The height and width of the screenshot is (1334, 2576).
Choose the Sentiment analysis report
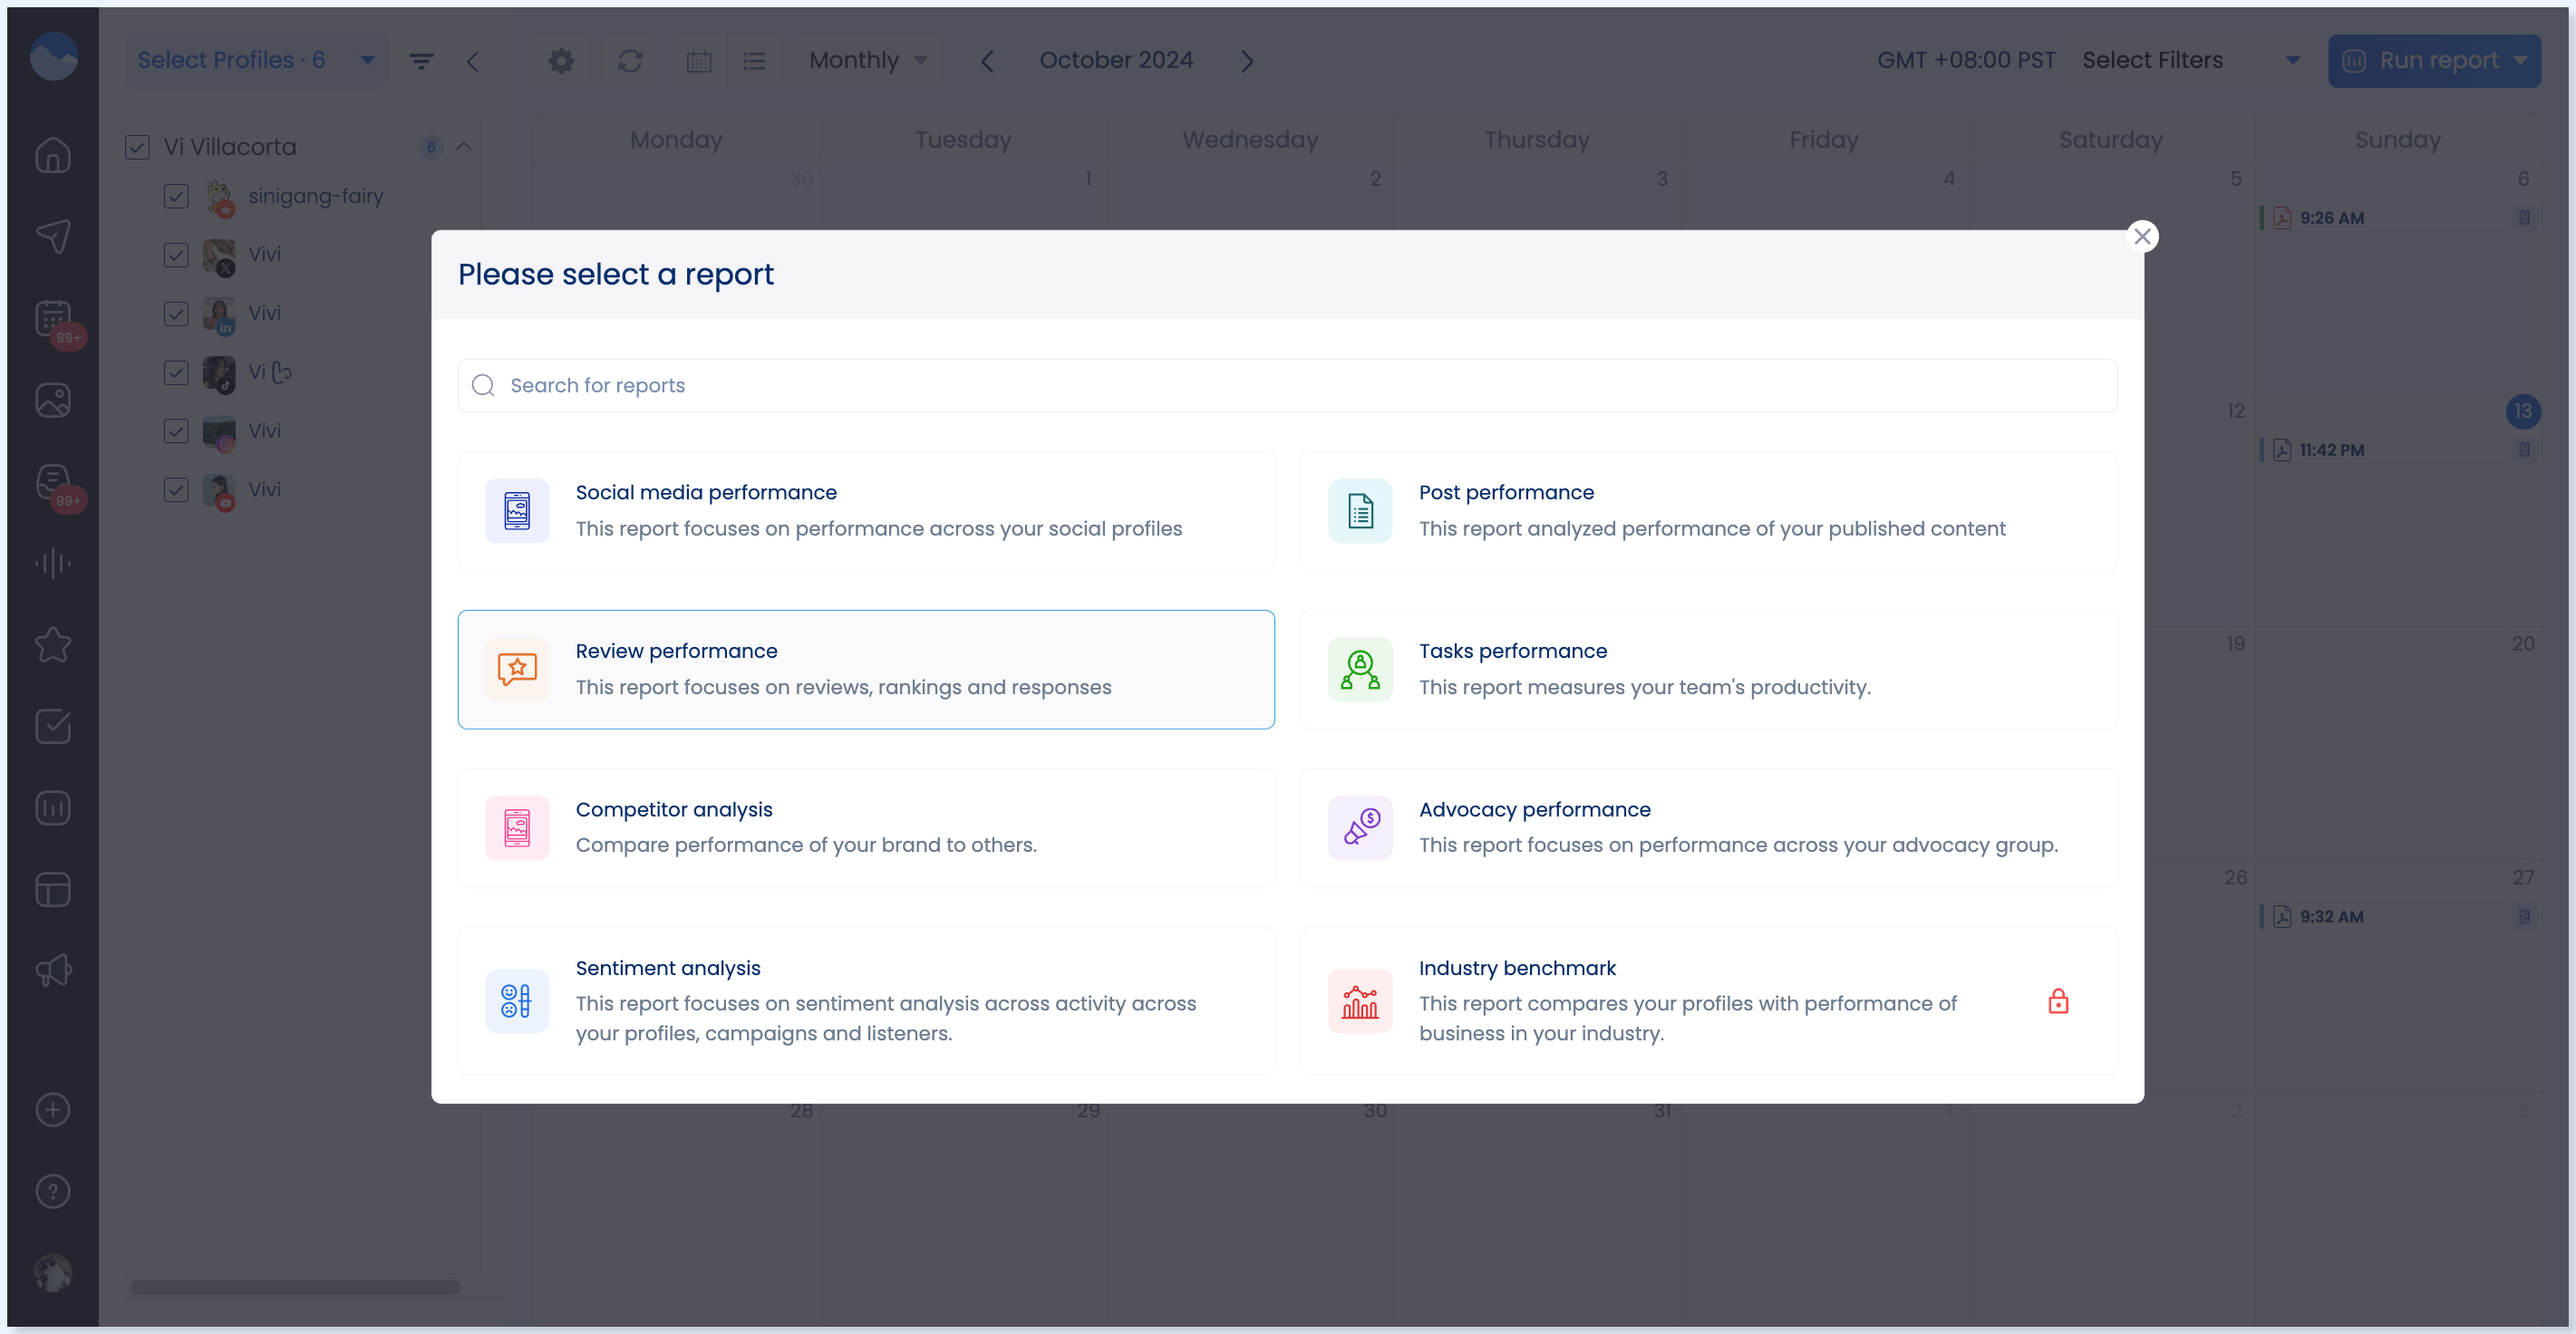866,1001
